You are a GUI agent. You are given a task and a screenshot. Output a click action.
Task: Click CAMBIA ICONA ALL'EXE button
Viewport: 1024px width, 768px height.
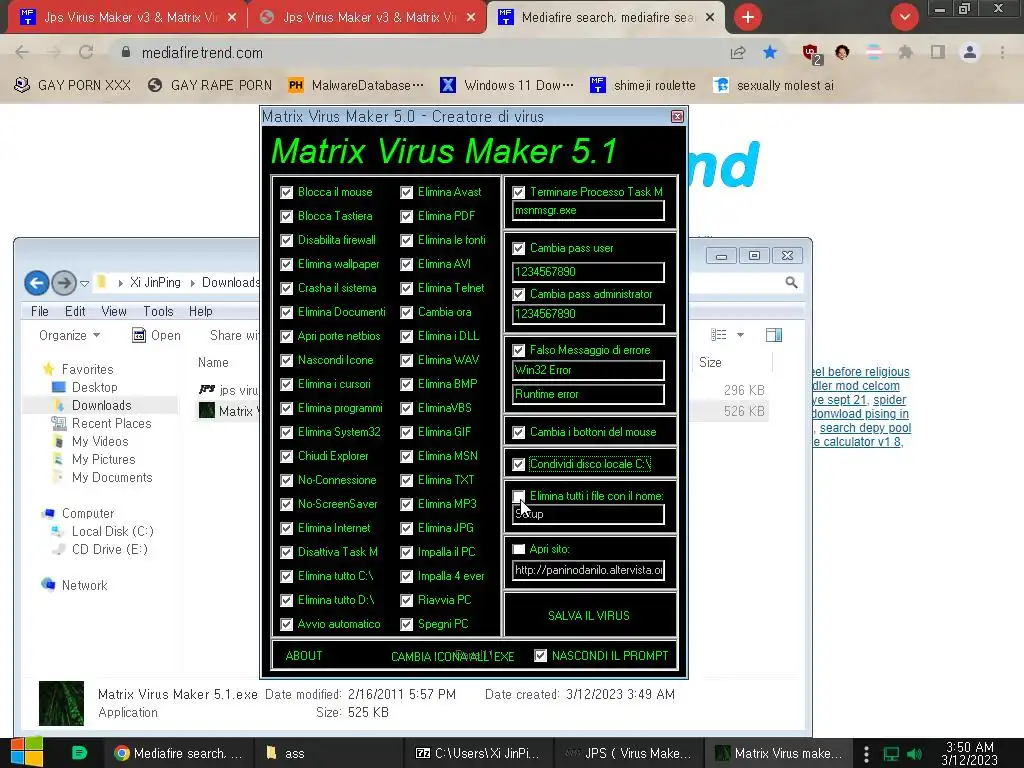click(453, 656)
